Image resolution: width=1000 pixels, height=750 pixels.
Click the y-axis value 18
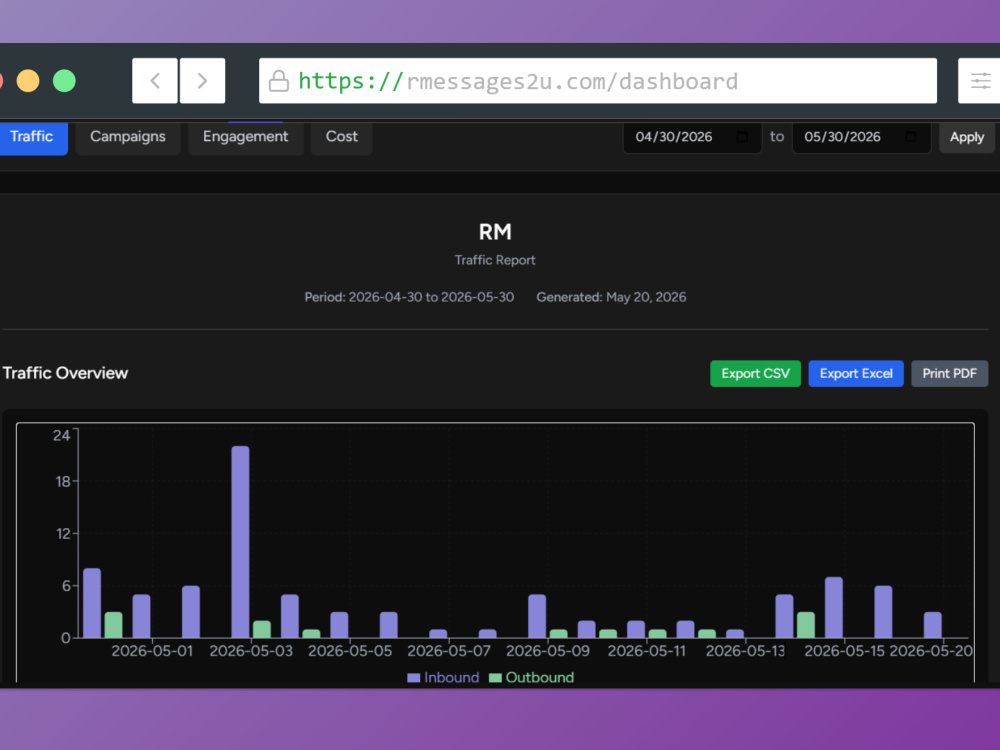click(x=62, y=482)
